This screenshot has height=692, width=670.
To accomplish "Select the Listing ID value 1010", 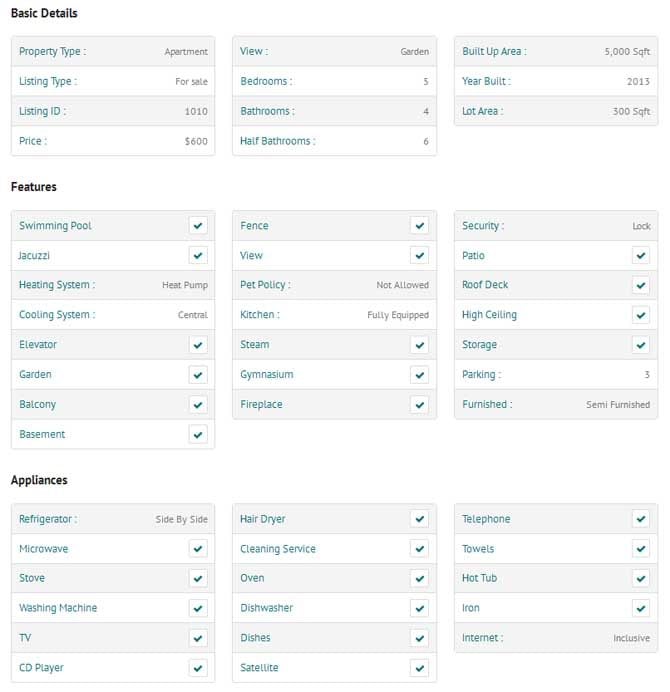I will pyautogui.click(x=196, y=112).
